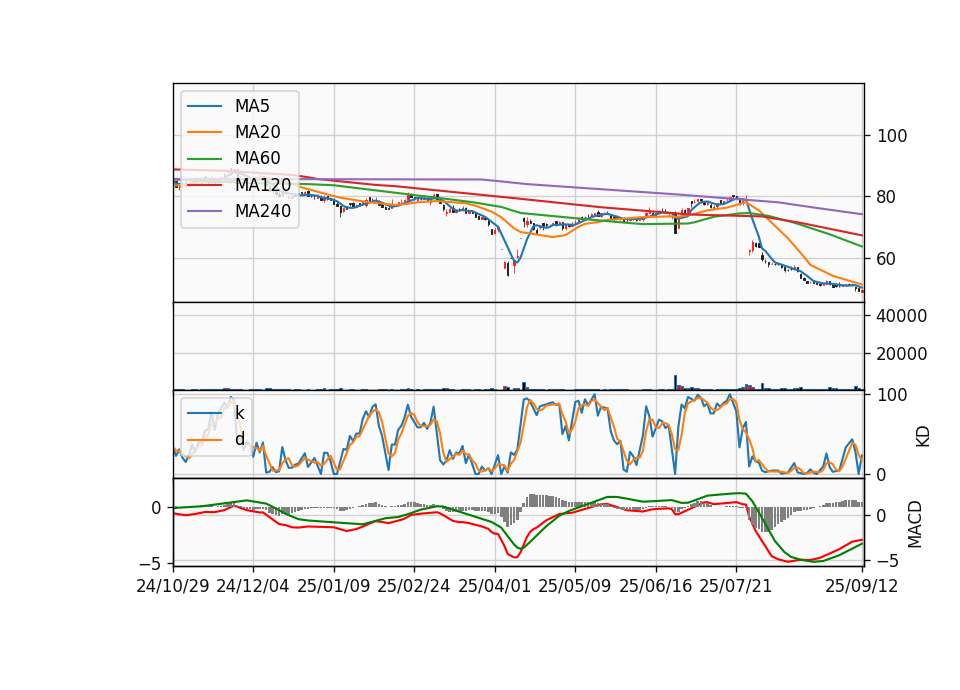Click the blue MA5 legend line sample
960x690 pixels.
point(204,107)
